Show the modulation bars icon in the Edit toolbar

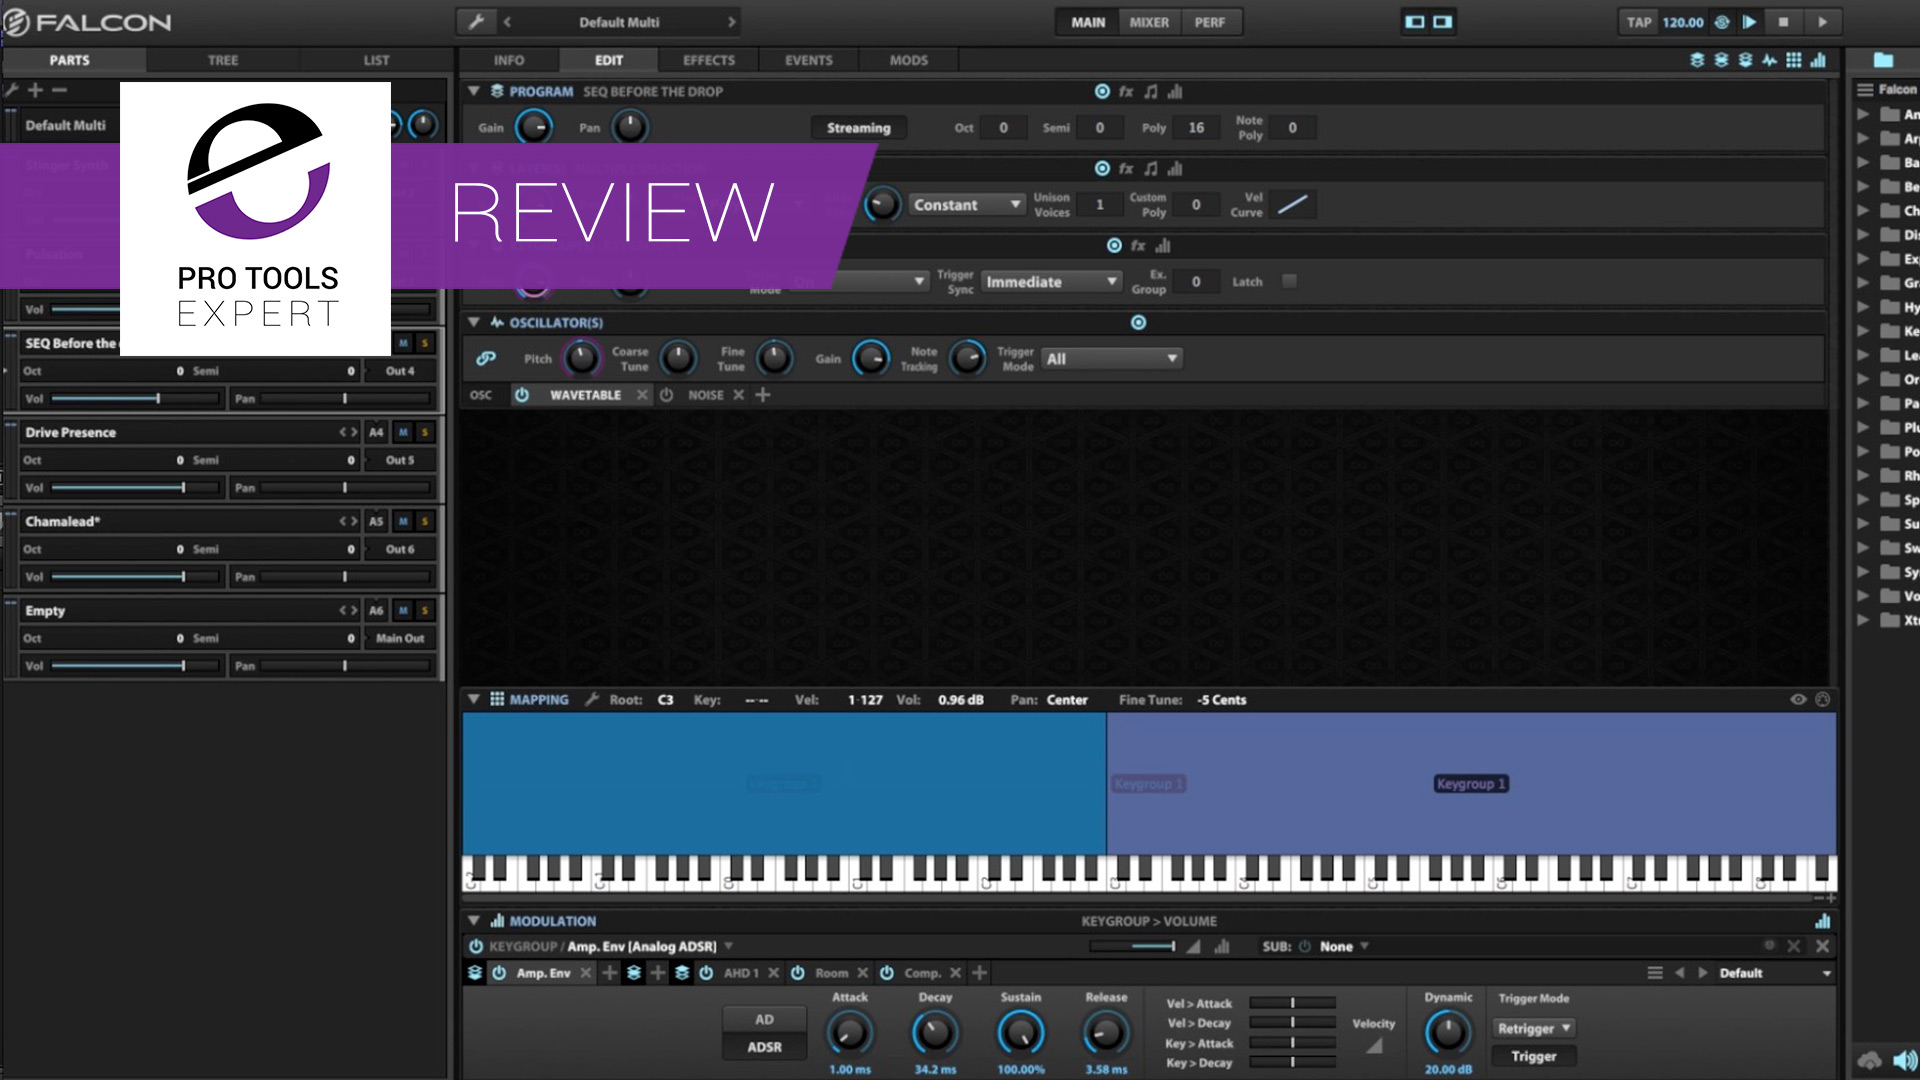pos(1818,60)
